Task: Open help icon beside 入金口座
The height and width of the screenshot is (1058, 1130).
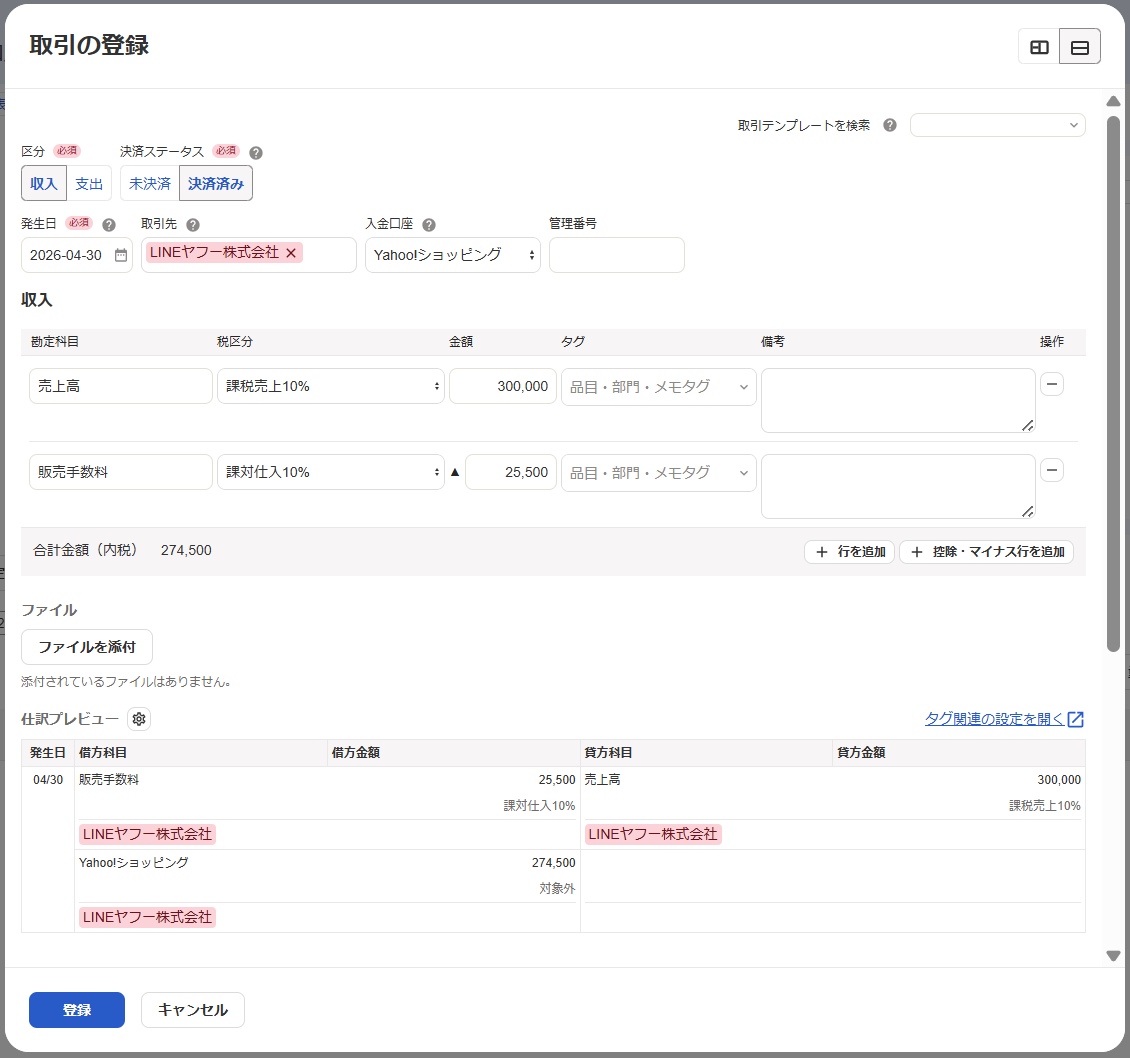Action: coord(429,225)
